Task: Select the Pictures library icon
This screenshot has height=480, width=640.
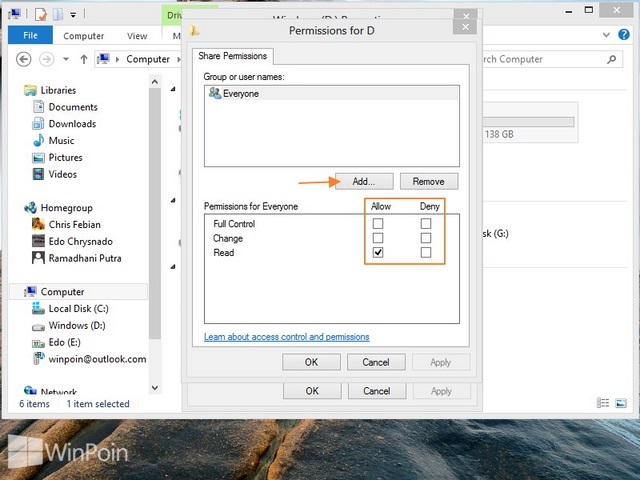Action: tap(38, 158)
